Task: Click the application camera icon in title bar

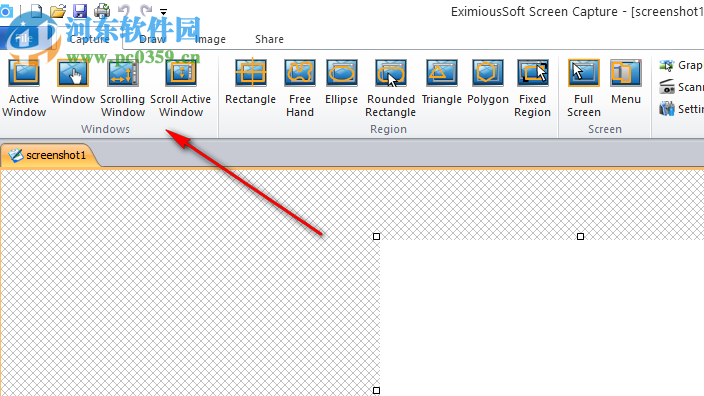Action: [x=6, y=11]
